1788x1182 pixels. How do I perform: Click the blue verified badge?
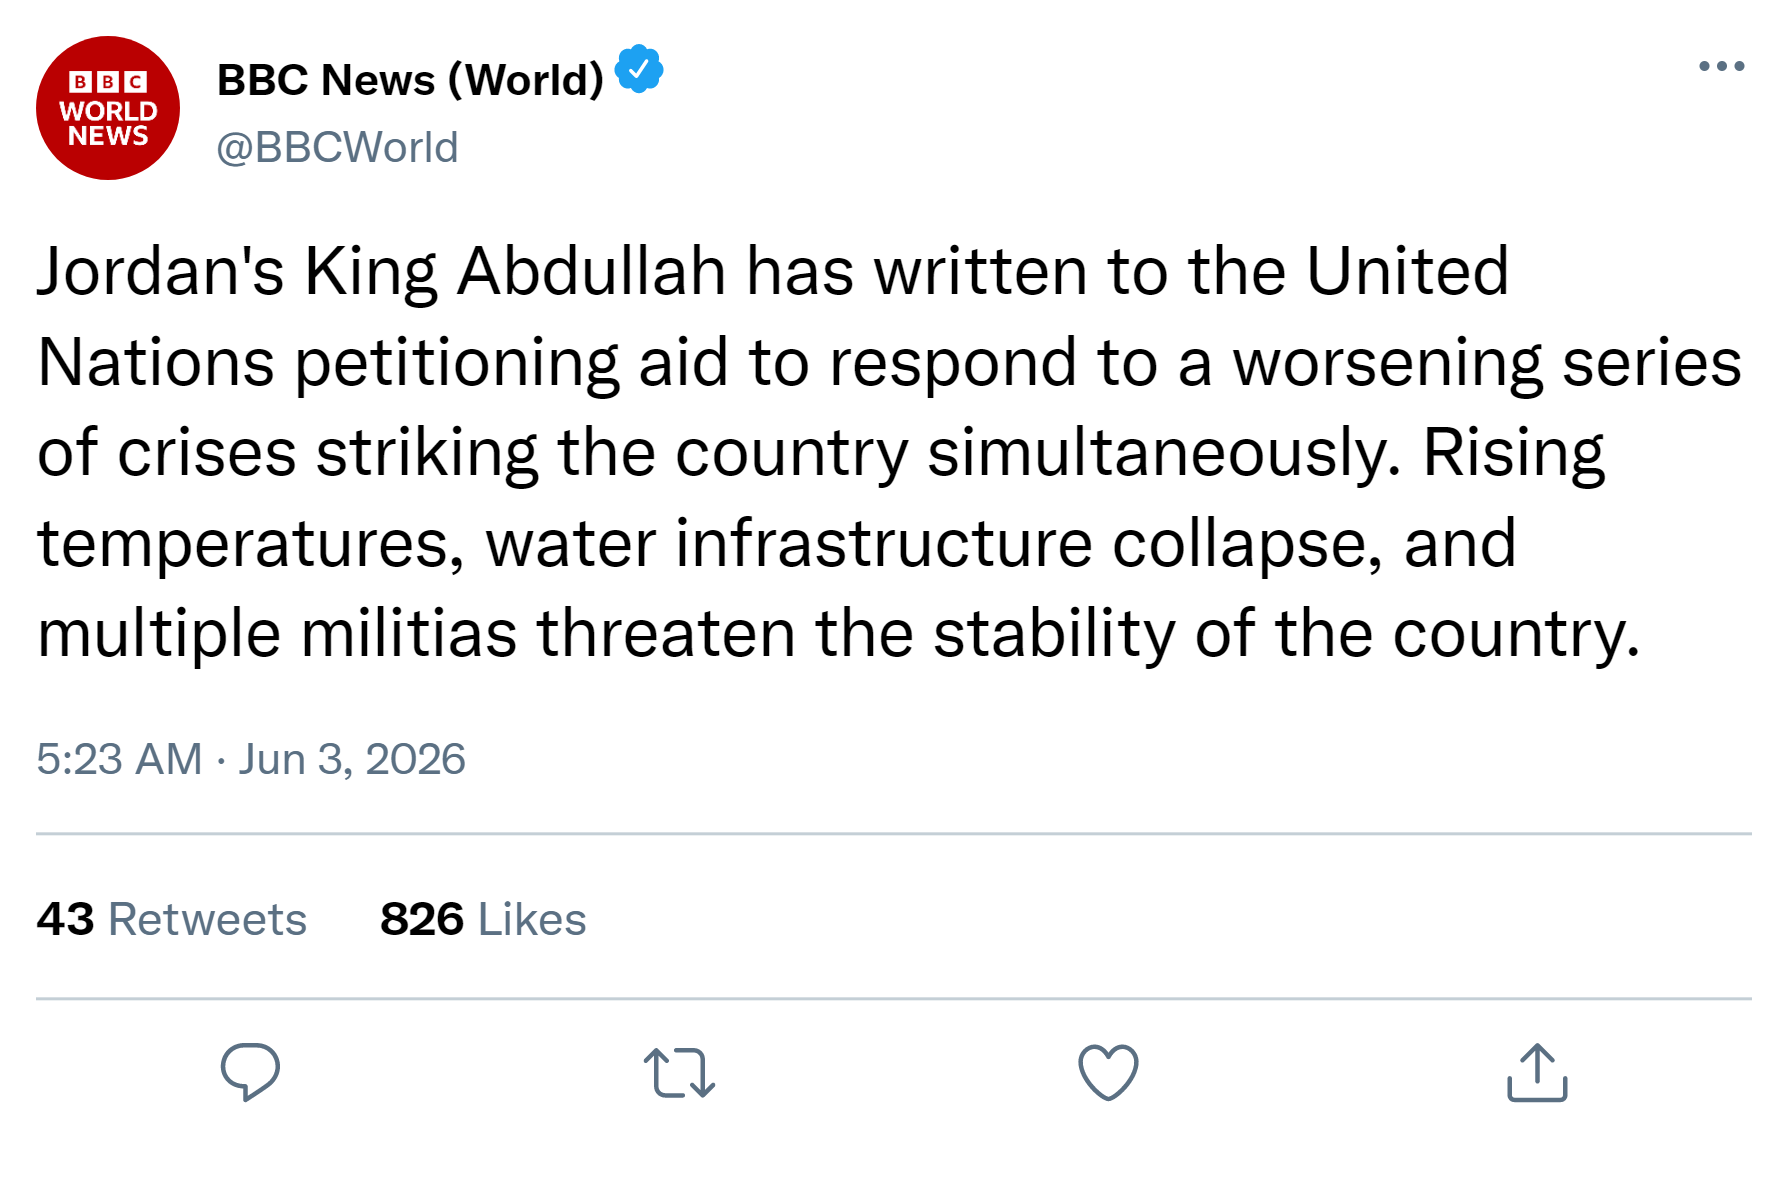click(639, 70)
